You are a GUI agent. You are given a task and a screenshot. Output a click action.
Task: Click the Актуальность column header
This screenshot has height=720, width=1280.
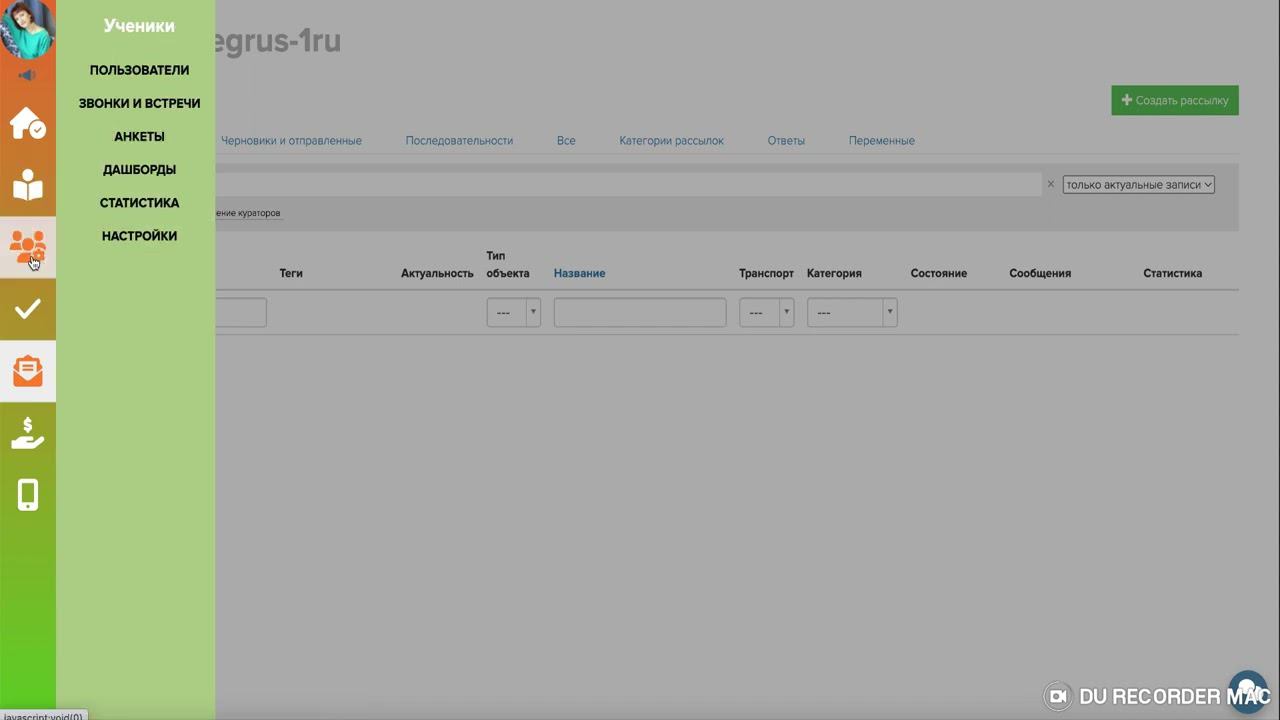[437, 273]
